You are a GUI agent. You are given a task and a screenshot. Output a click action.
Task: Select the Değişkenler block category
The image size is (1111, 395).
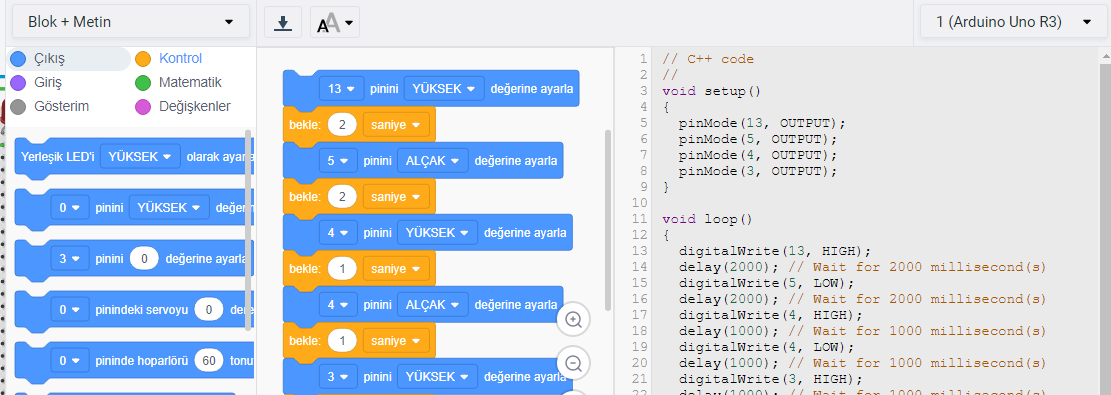[194, 106]
